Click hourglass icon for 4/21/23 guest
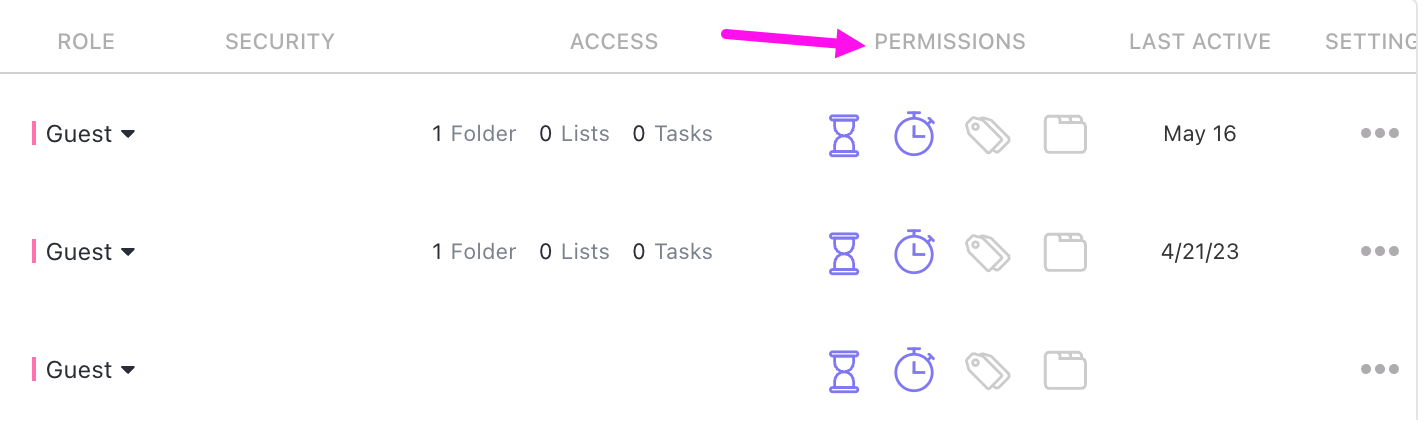The image size is (1424, 422). pos(844,252)
